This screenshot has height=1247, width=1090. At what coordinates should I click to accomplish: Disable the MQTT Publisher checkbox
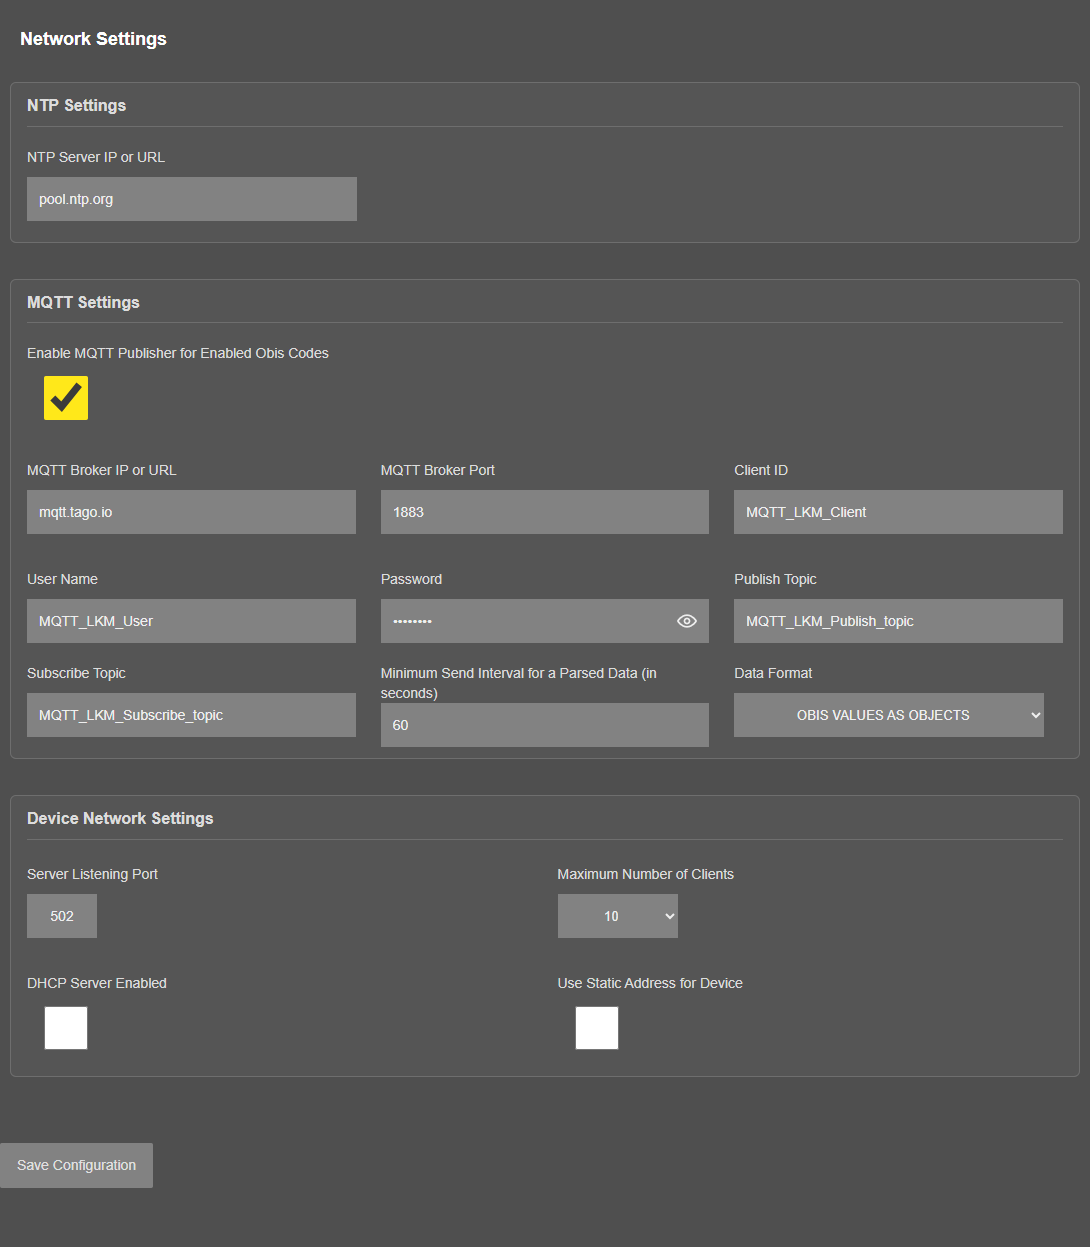(66, 398)
